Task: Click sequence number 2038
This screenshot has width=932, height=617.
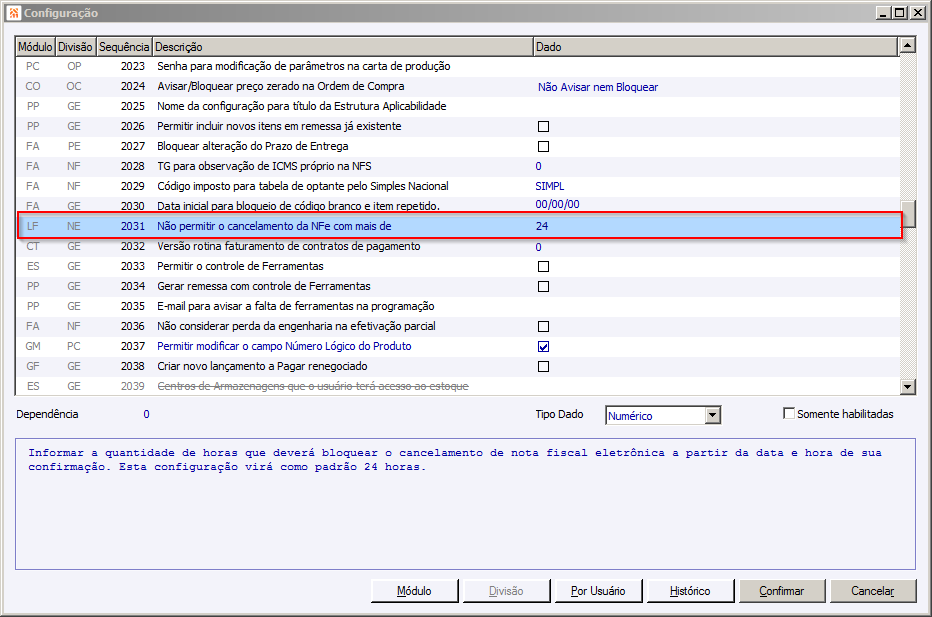Action: point(133,366)
